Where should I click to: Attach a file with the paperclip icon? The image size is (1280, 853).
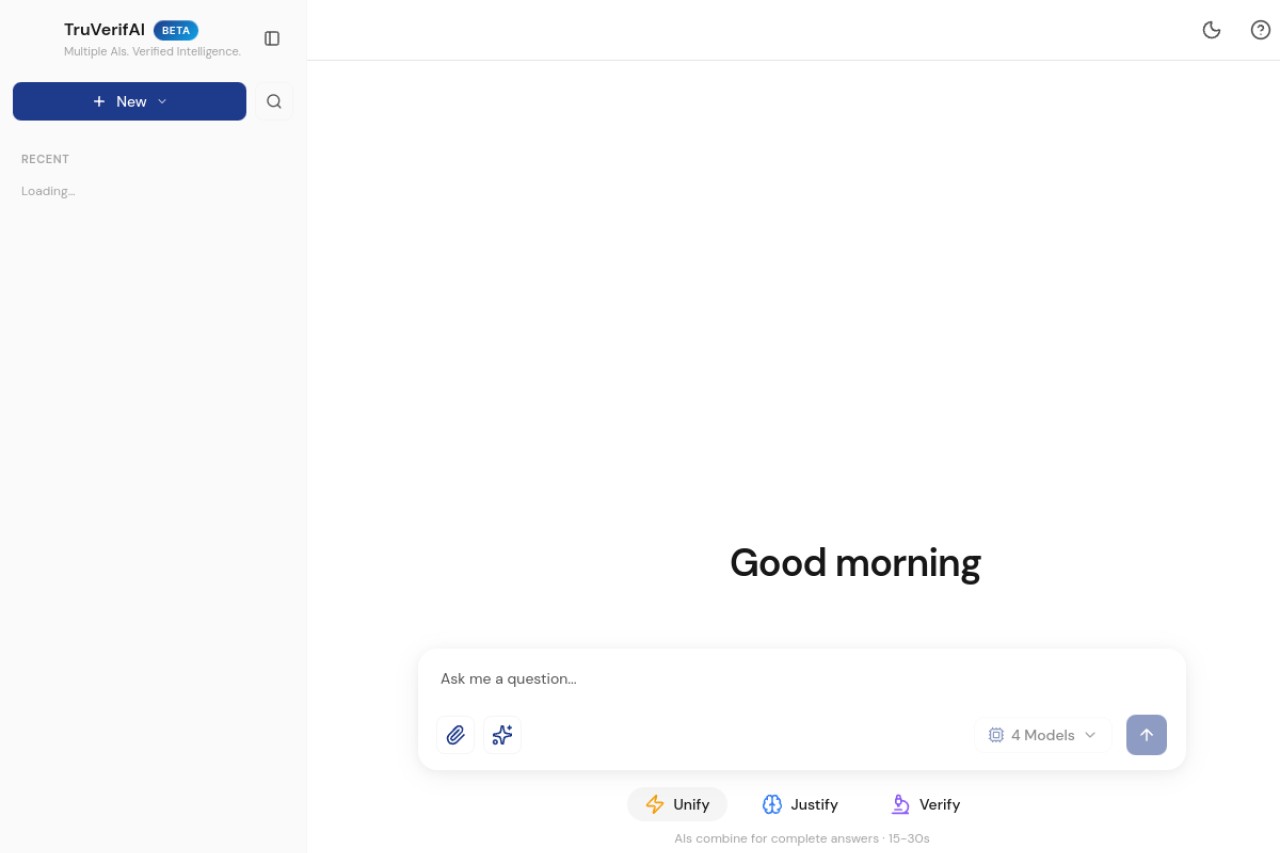pyautogui.click(x=455, y=735)
